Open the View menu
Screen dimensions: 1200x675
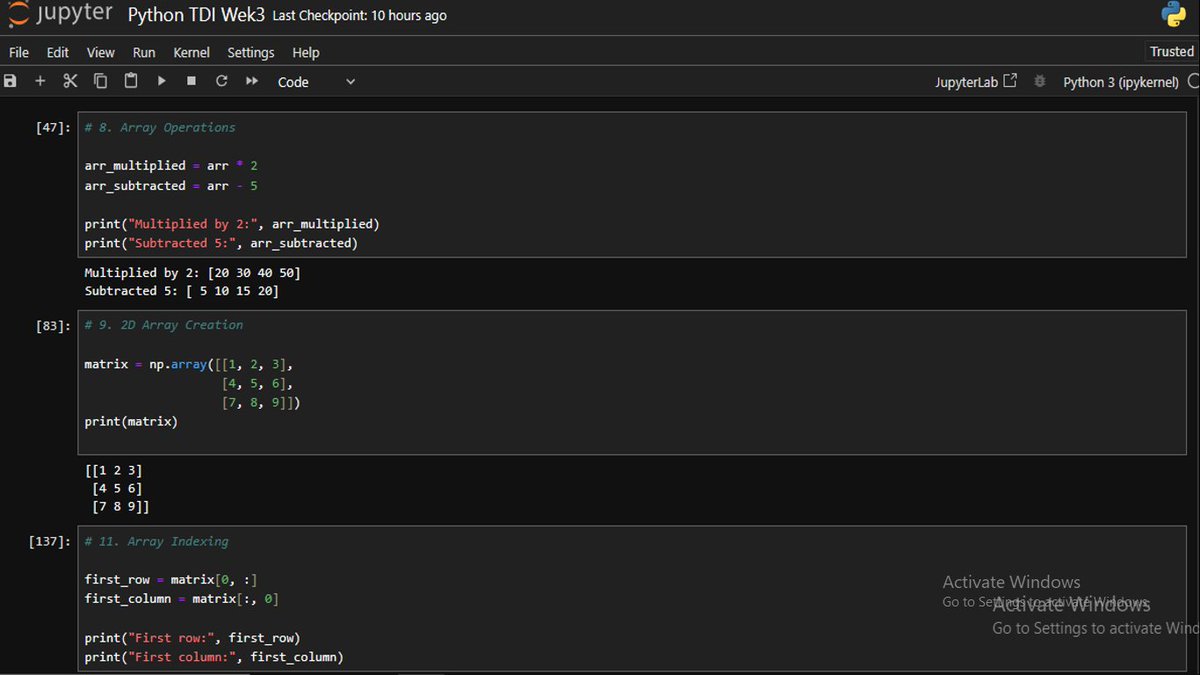click(101, 52)
